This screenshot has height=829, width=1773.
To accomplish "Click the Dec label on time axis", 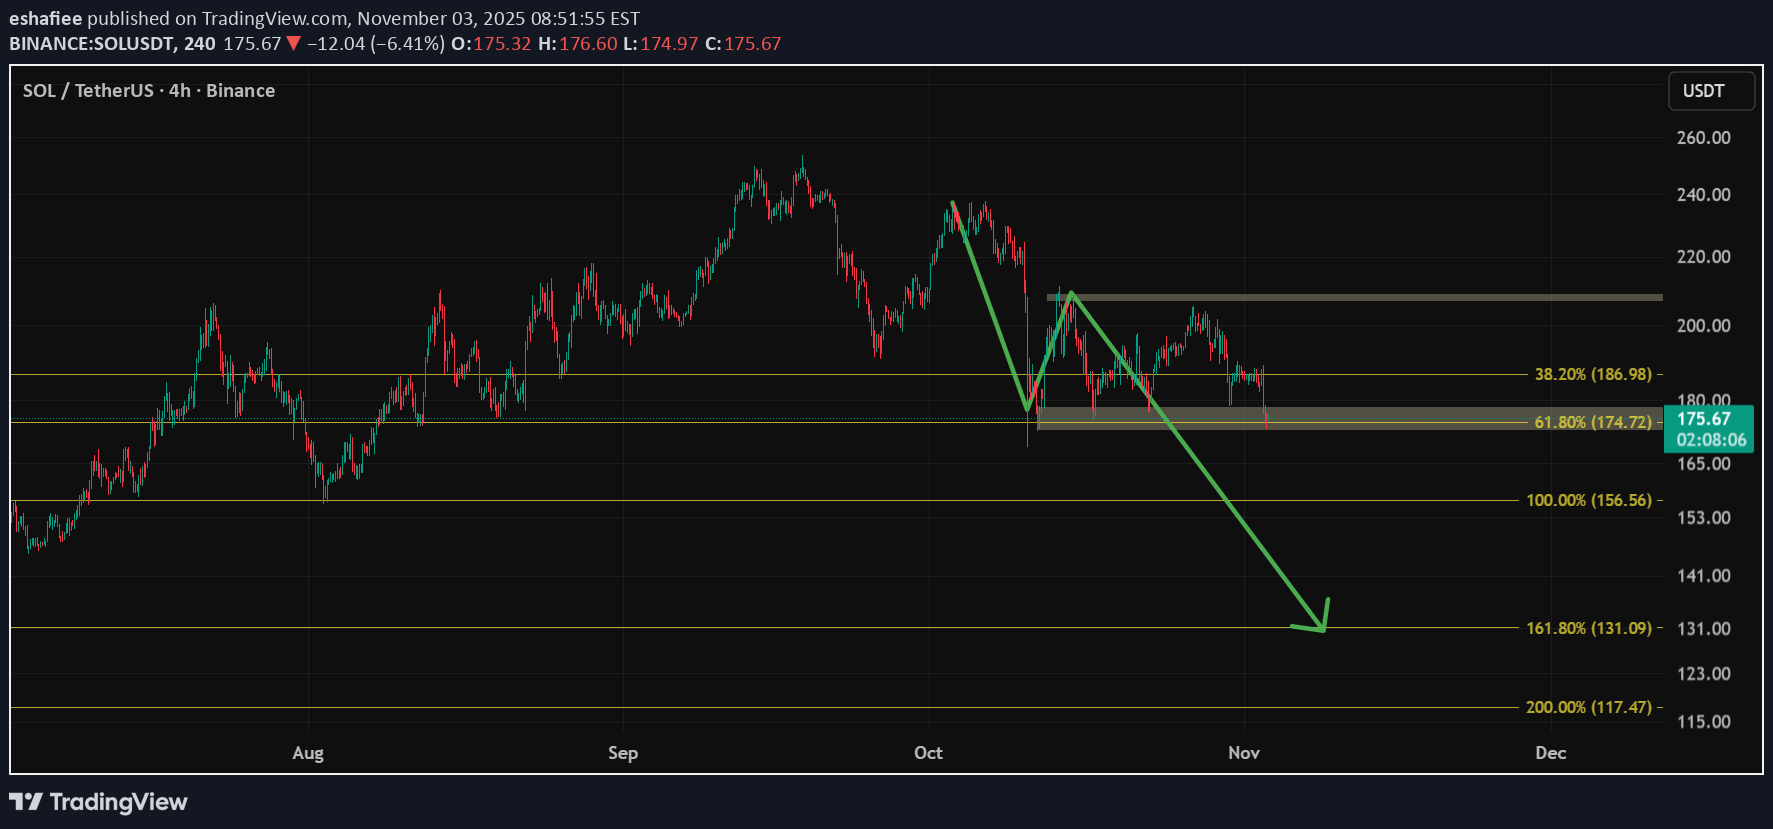I will pos(1550,753).
